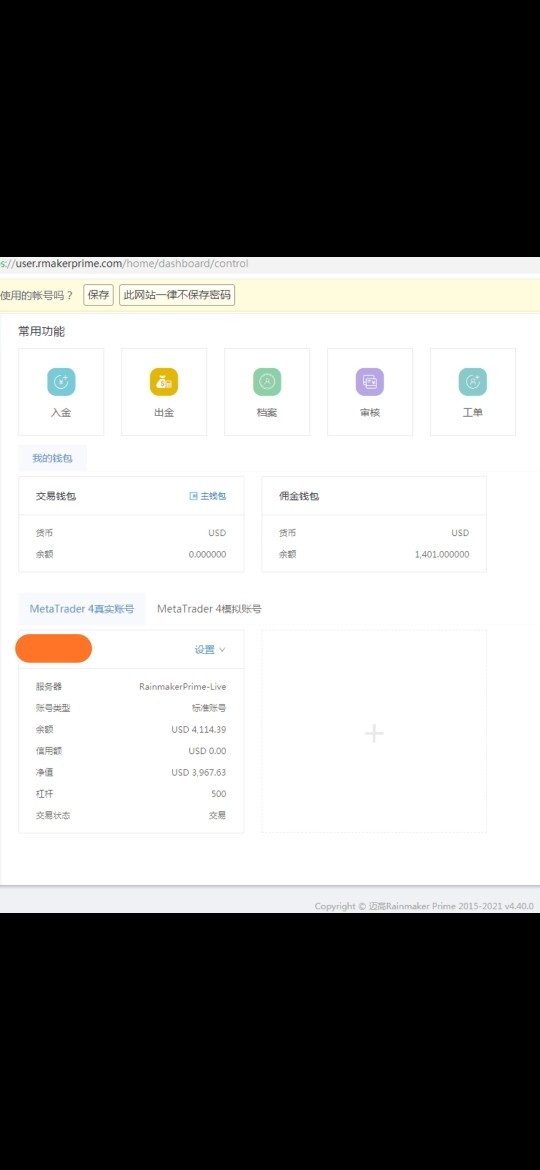The image size is (540, 1170).
Task: Click the chevron next to 设置
Action: (222, 650)
